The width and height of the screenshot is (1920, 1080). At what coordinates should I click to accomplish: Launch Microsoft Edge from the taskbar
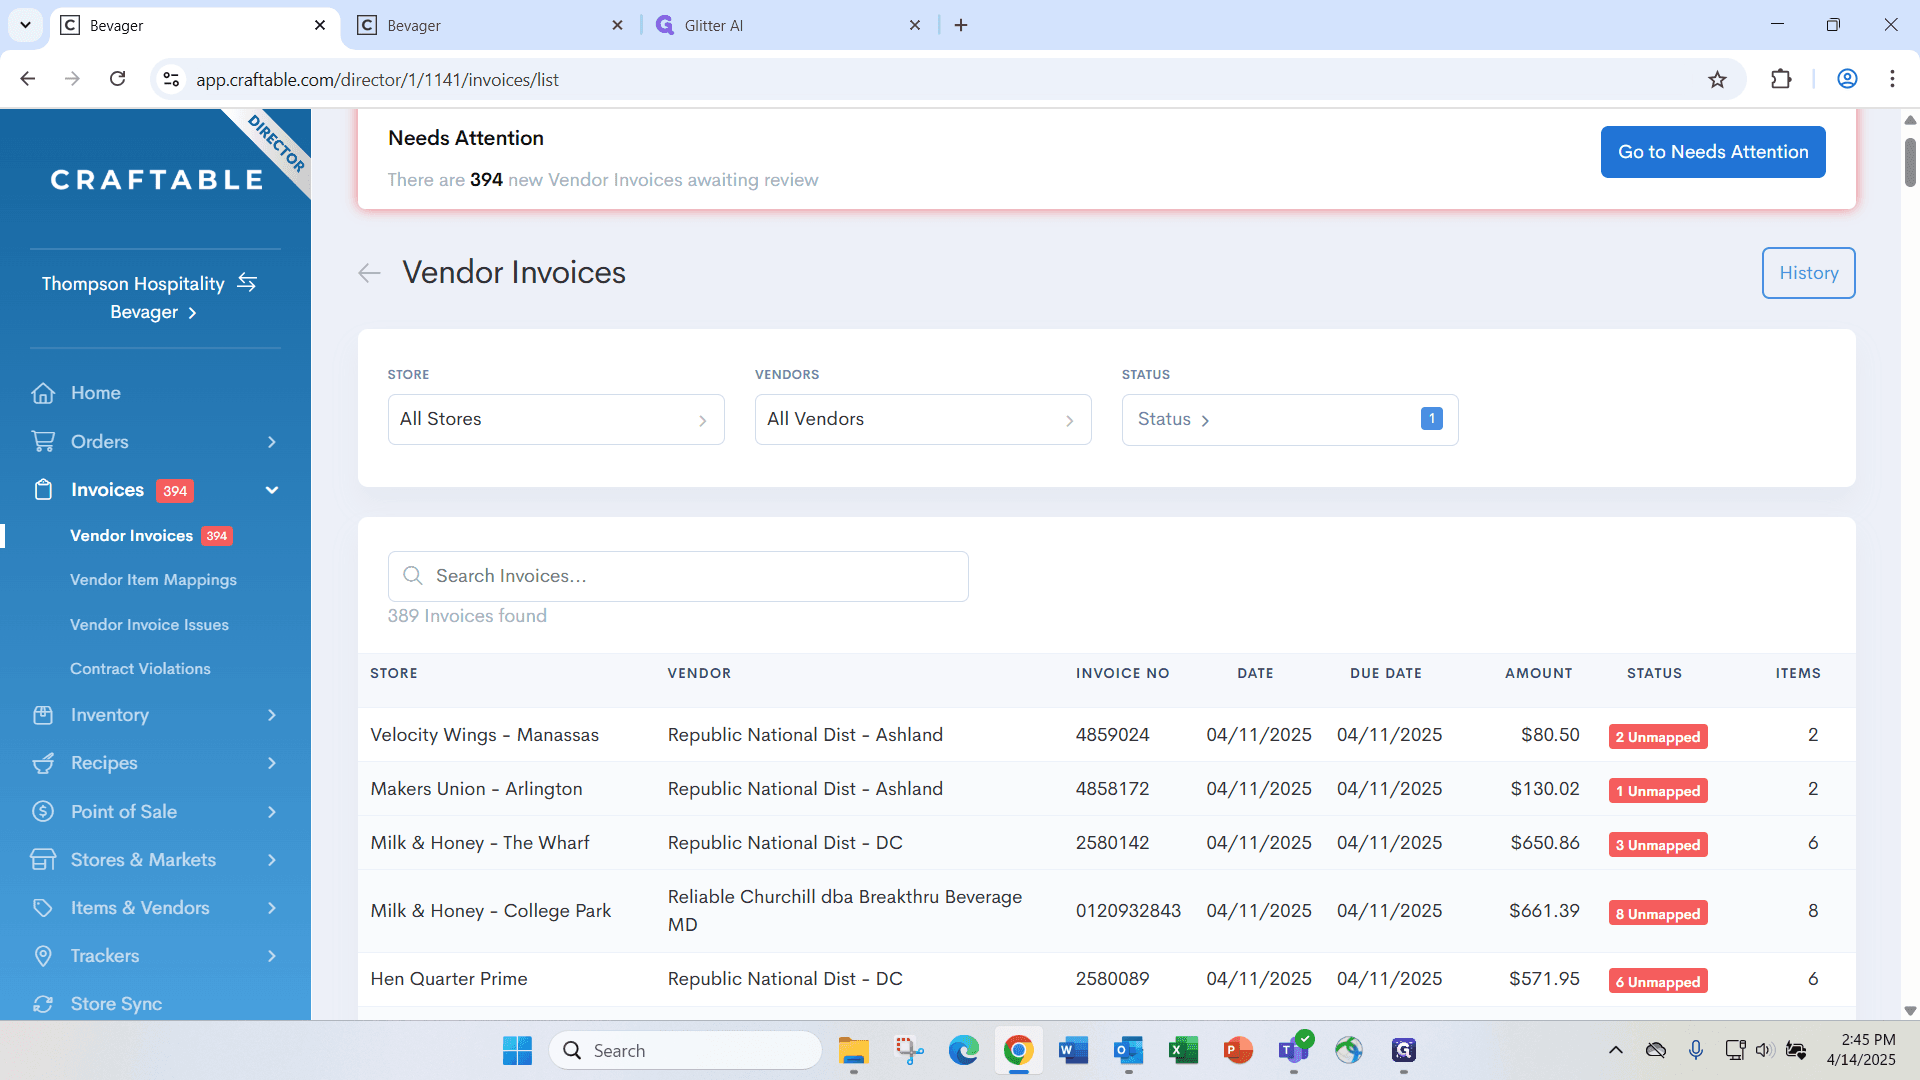coord(964,1050)
